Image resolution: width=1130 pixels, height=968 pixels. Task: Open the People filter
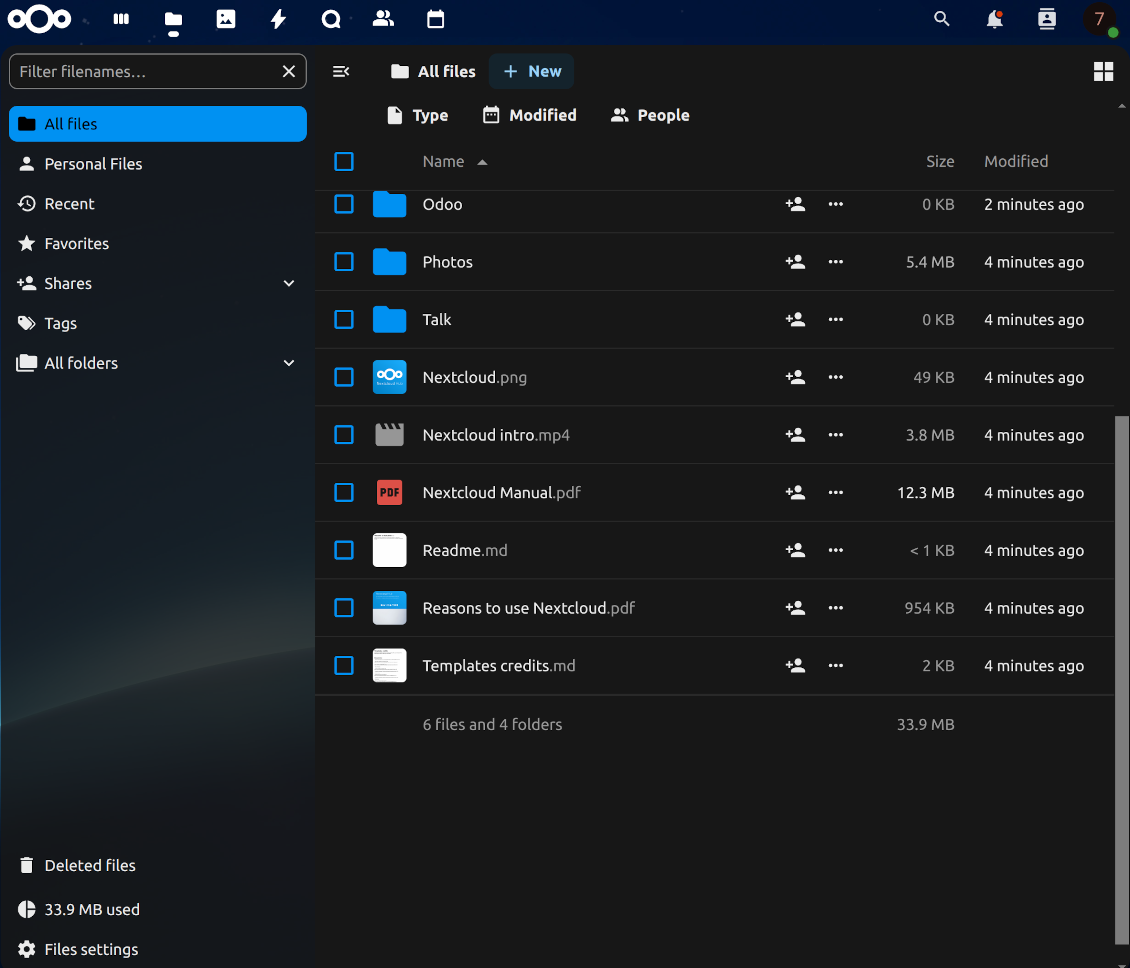pyautogui.click(x=650, y=115)
